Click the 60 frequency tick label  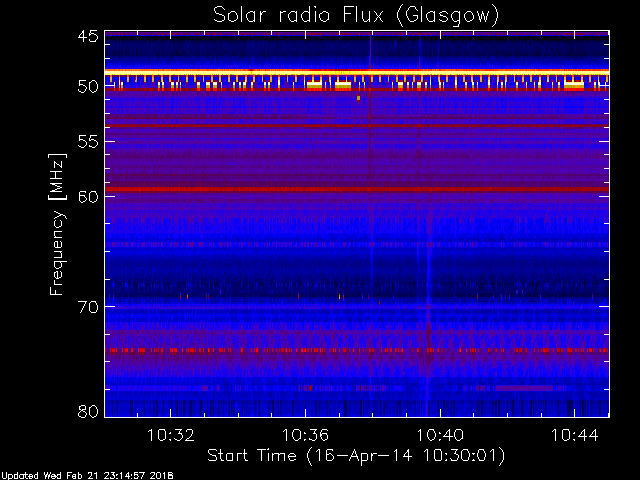tap(88, 197)
